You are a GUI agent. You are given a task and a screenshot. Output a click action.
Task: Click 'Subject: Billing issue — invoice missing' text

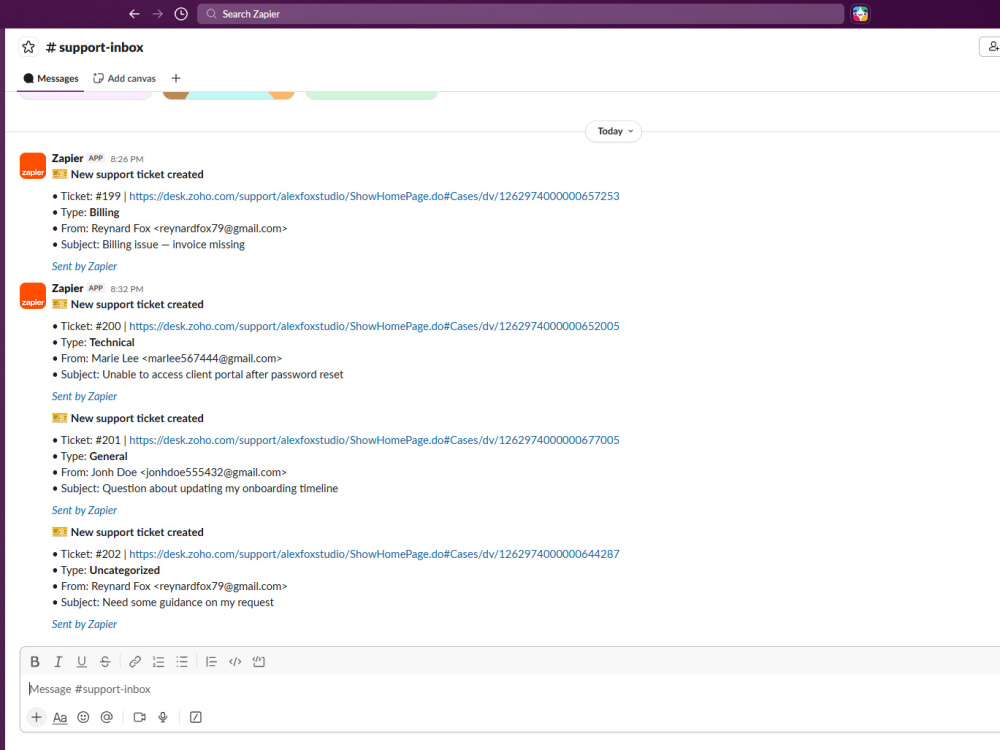pos(152,245)
